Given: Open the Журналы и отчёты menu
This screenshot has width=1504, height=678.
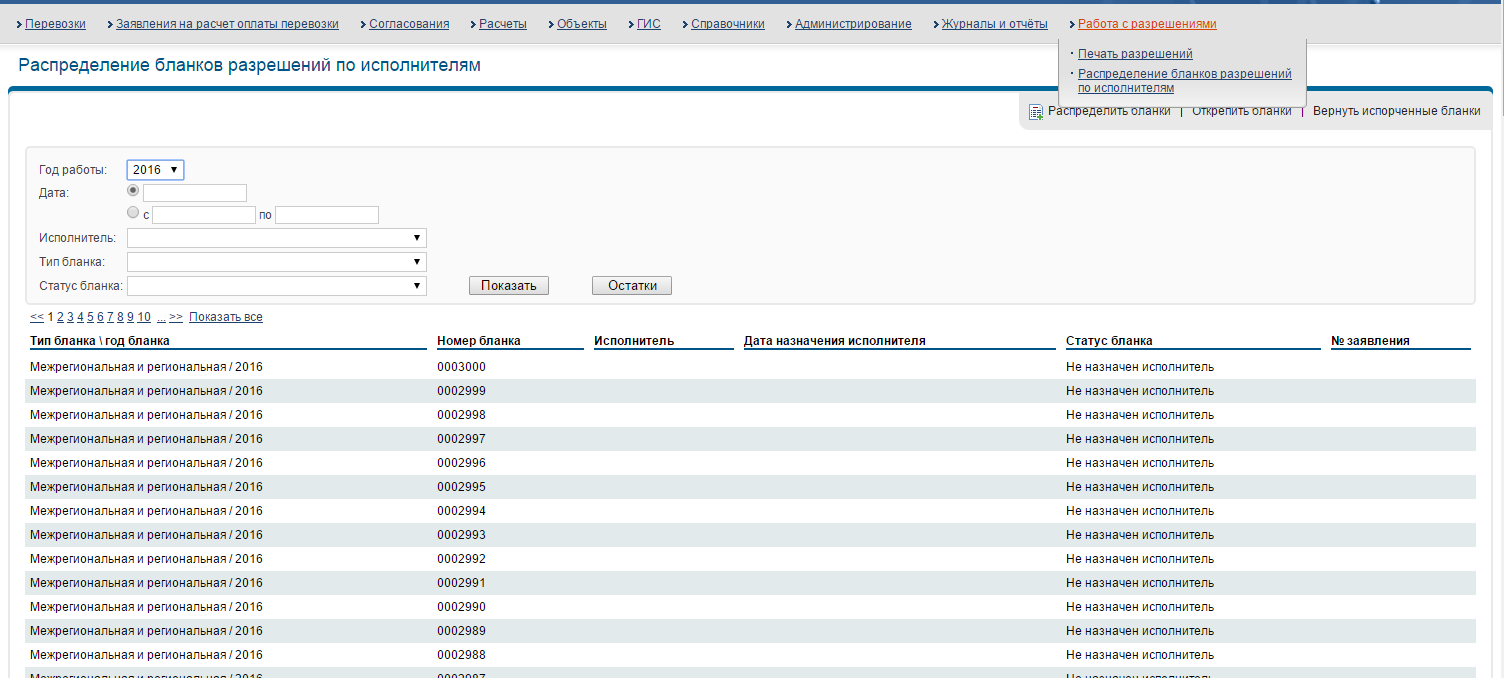Looking at the screenshot, I should [x=994, y=24].
